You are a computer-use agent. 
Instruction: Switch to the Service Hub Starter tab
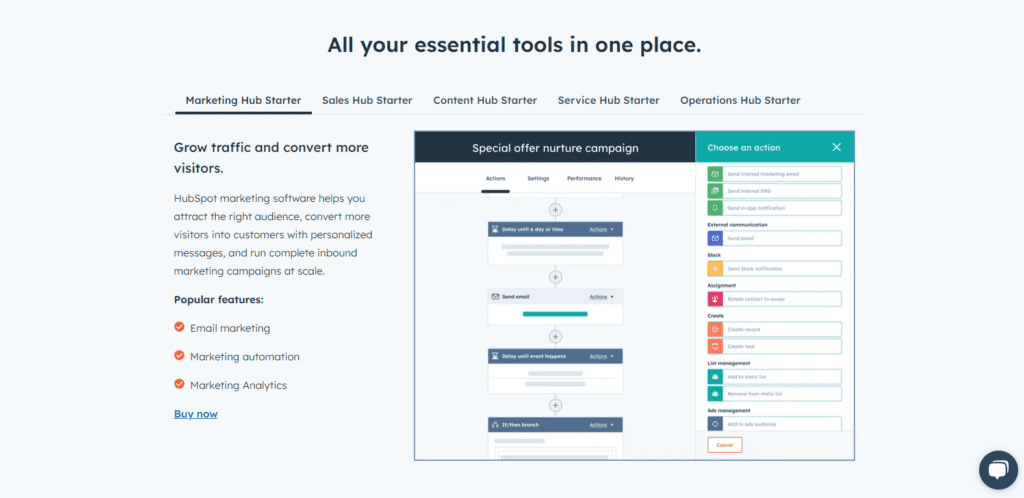tap(608, 101)
